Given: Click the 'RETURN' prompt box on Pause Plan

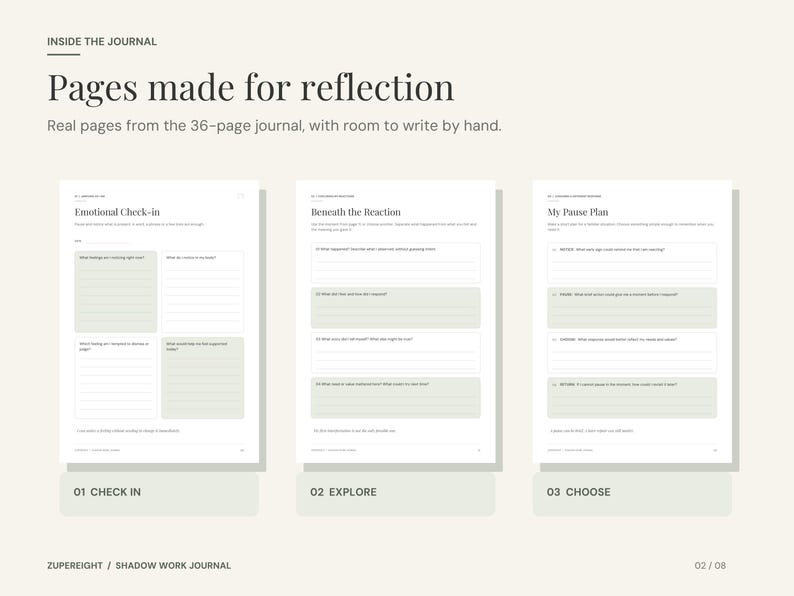Looking at the screenshot, I should (x=632, y=398).
